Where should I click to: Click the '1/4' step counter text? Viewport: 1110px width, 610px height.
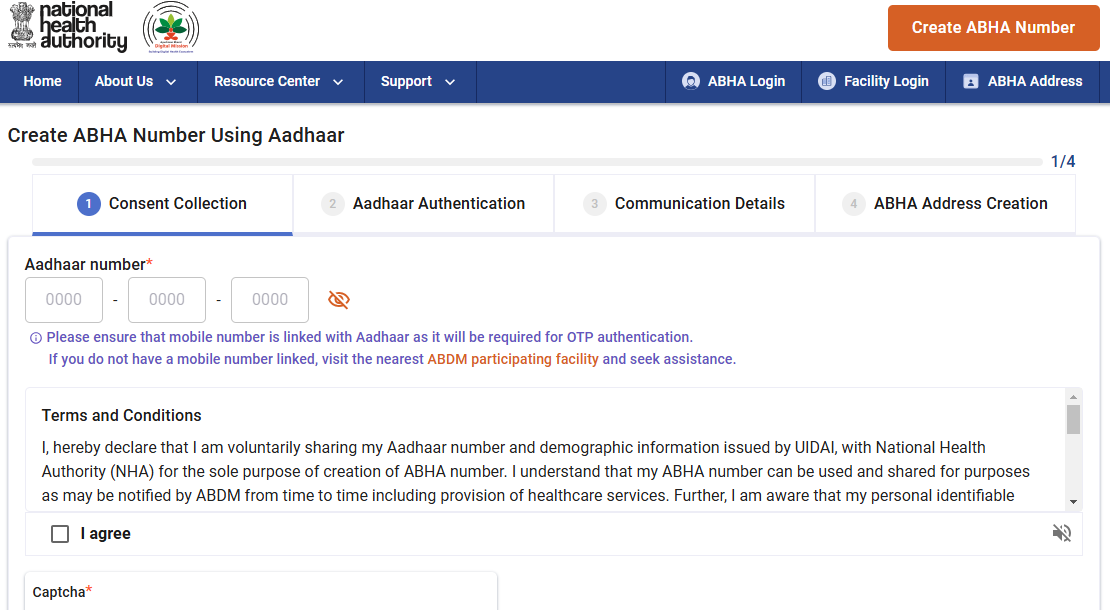coord(1063,161)
